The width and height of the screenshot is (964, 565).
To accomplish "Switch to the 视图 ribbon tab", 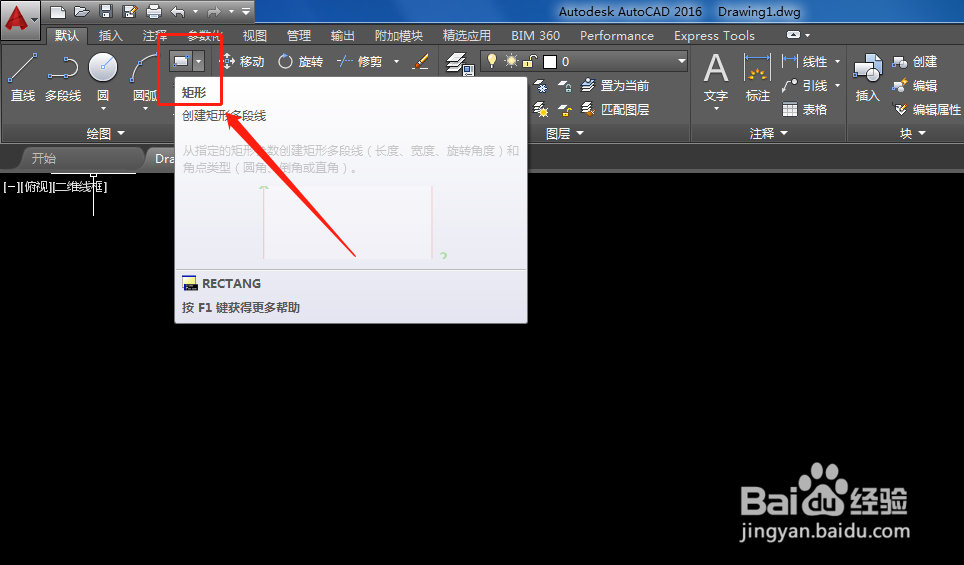I will tap(255, 36).
